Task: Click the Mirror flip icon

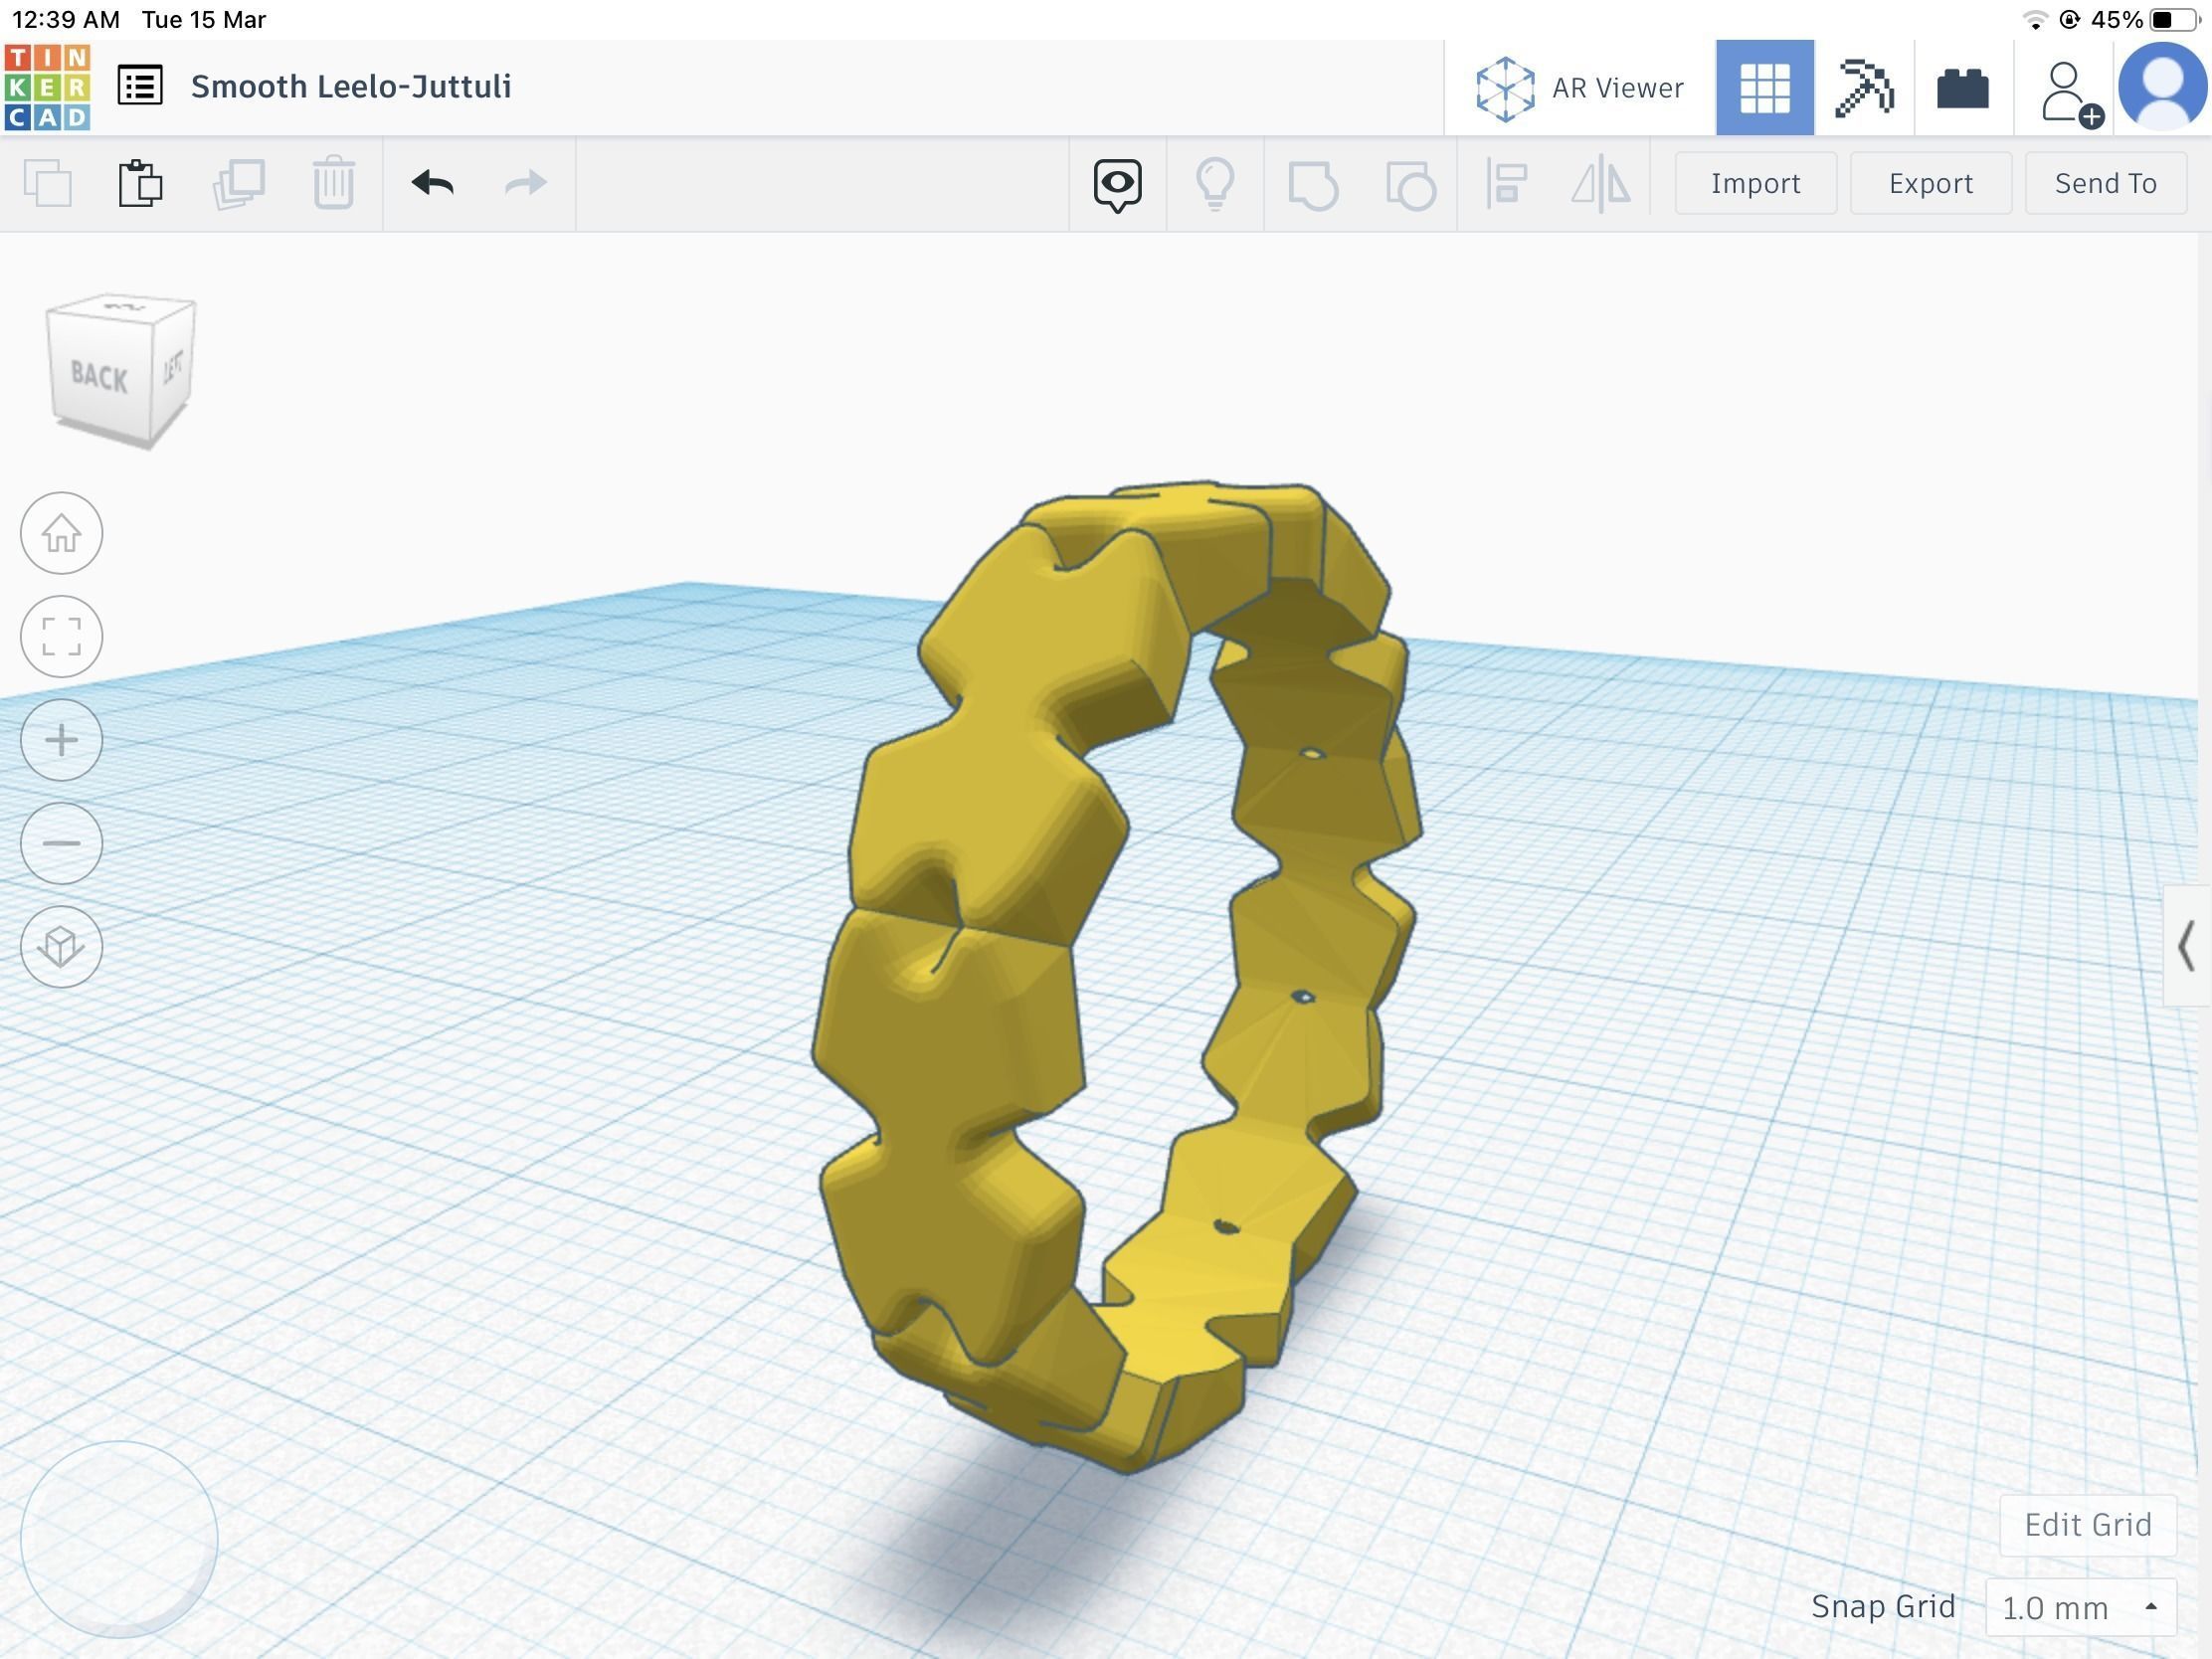Action: pyautogui.click(x=1601, y=184)
